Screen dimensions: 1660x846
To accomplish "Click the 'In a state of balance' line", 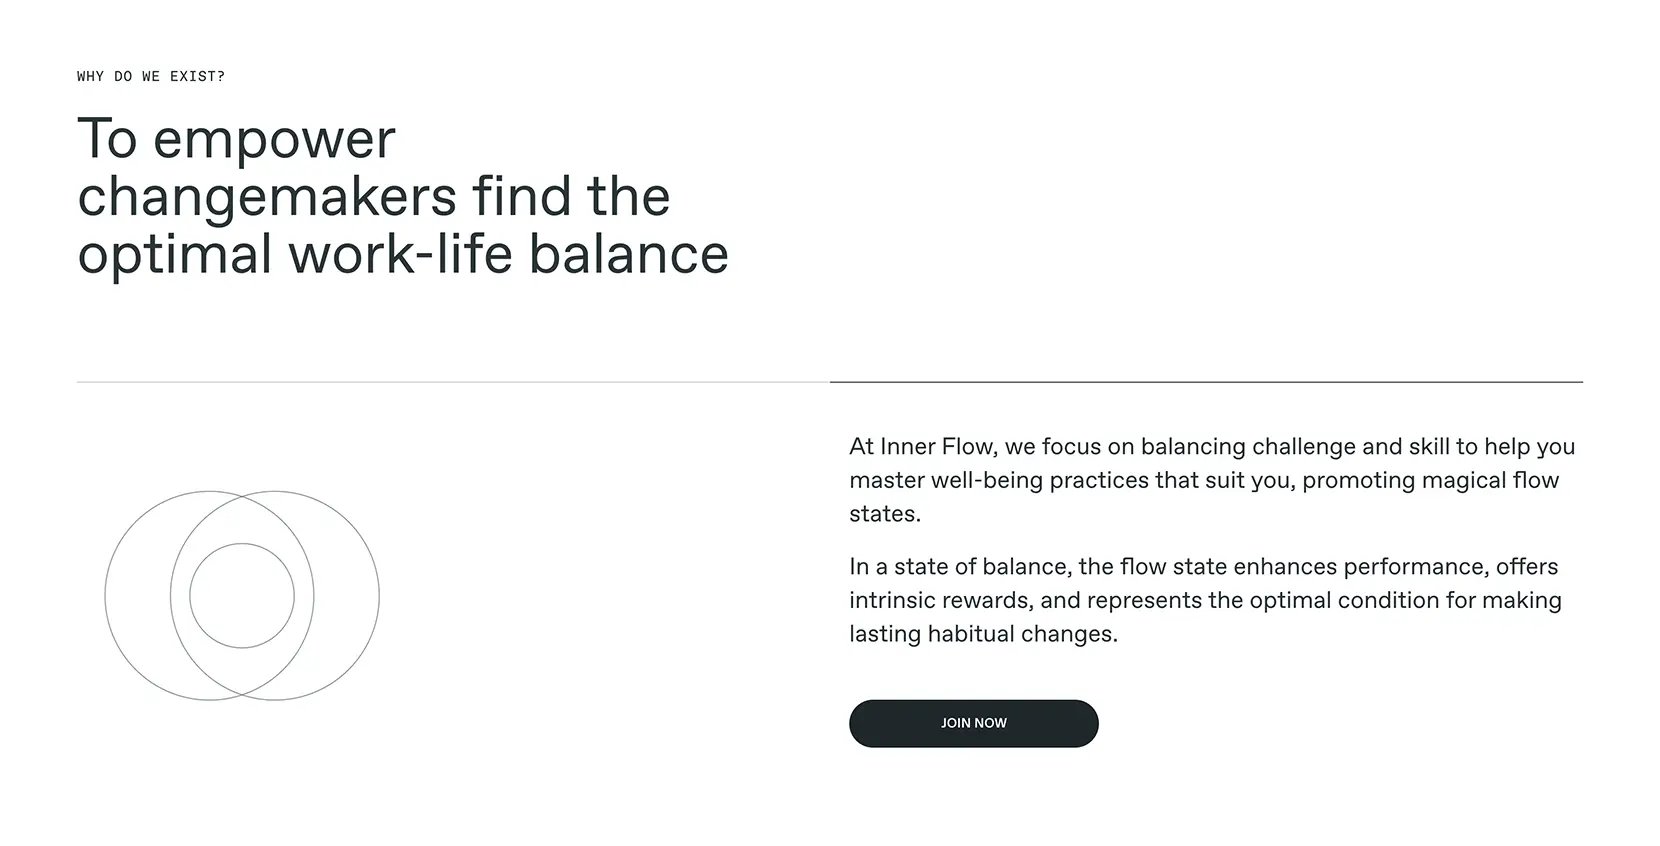I will [x=1204, y=567].
